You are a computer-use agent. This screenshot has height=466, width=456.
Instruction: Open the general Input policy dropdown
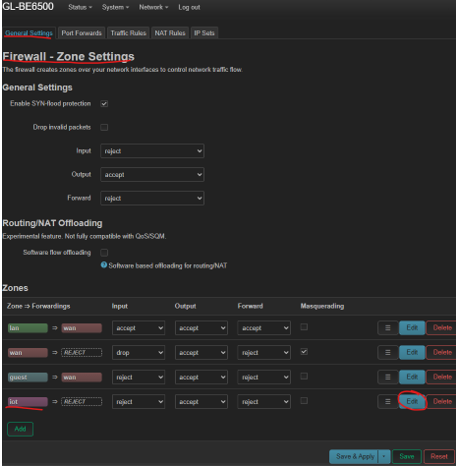[x=152, y=151]
